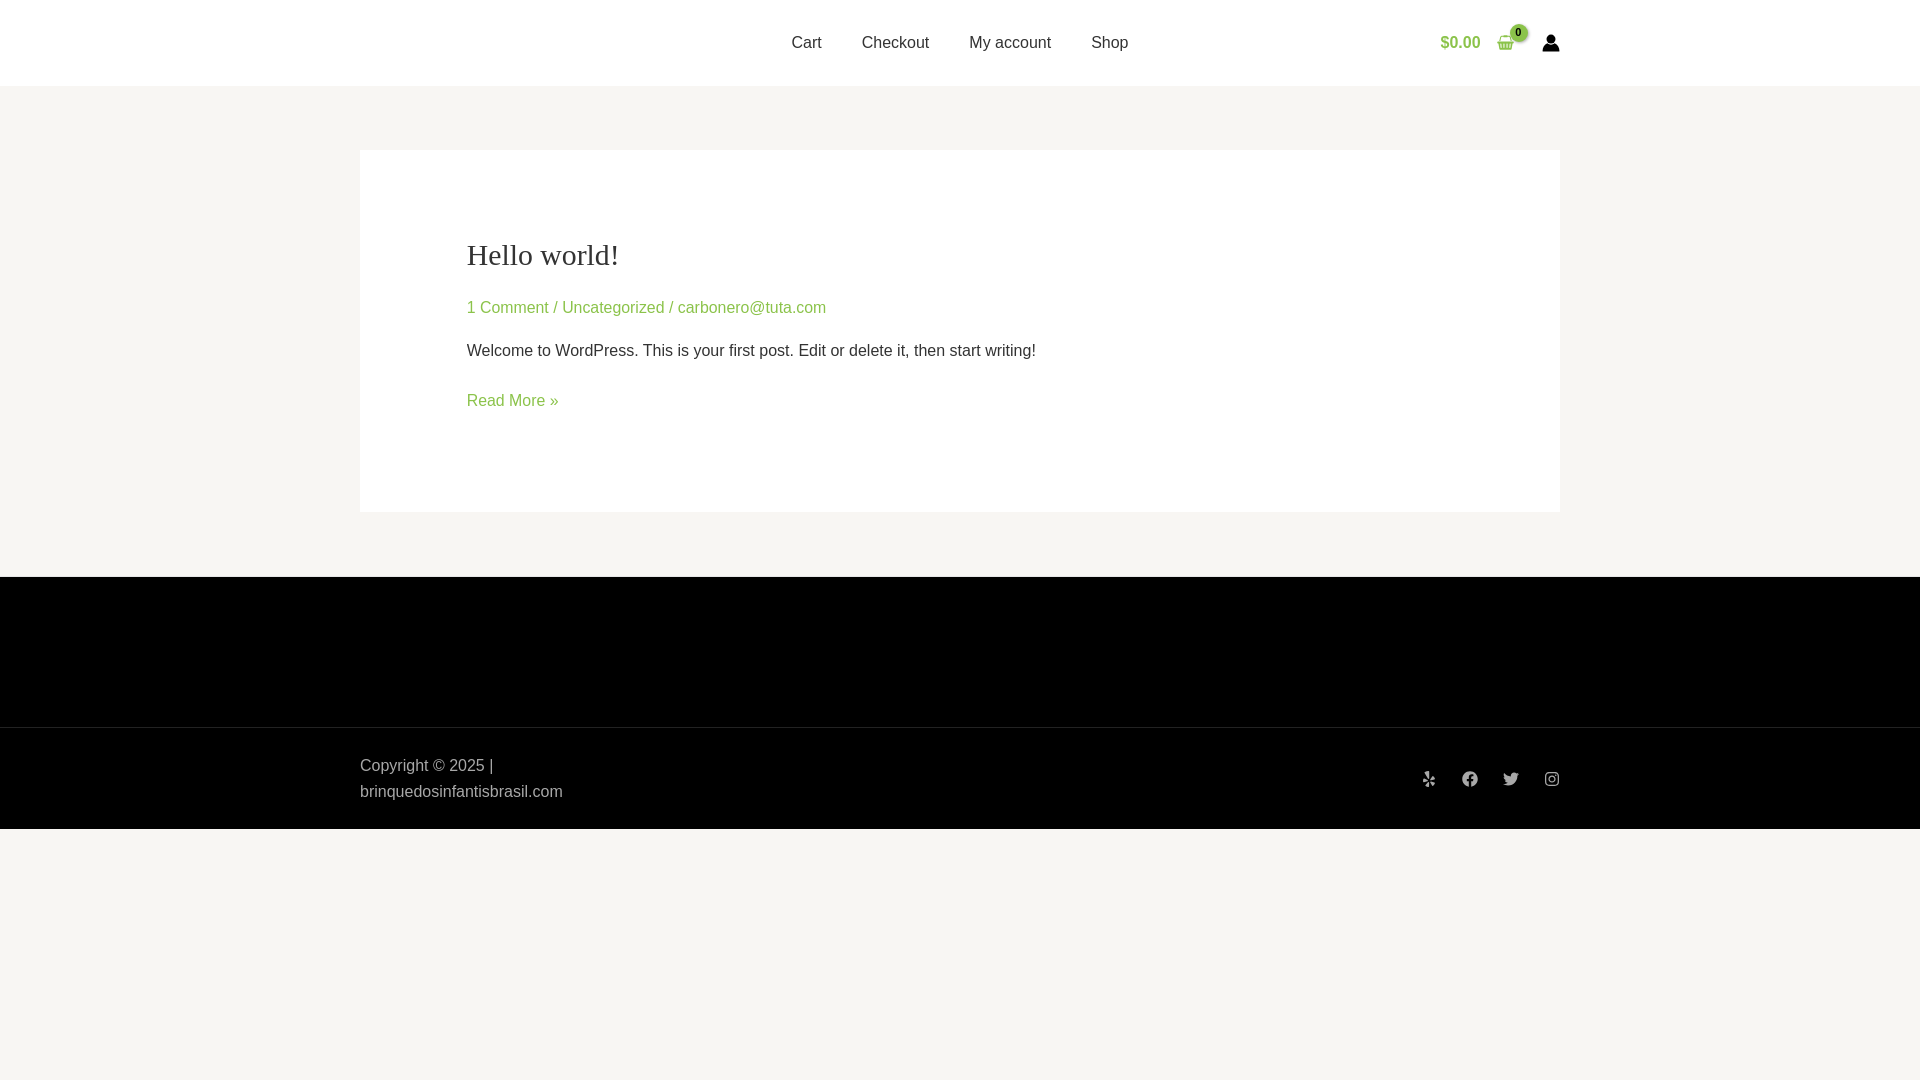
Task: Click author carbonero@tuta.com link
Action: click(751, 308)
